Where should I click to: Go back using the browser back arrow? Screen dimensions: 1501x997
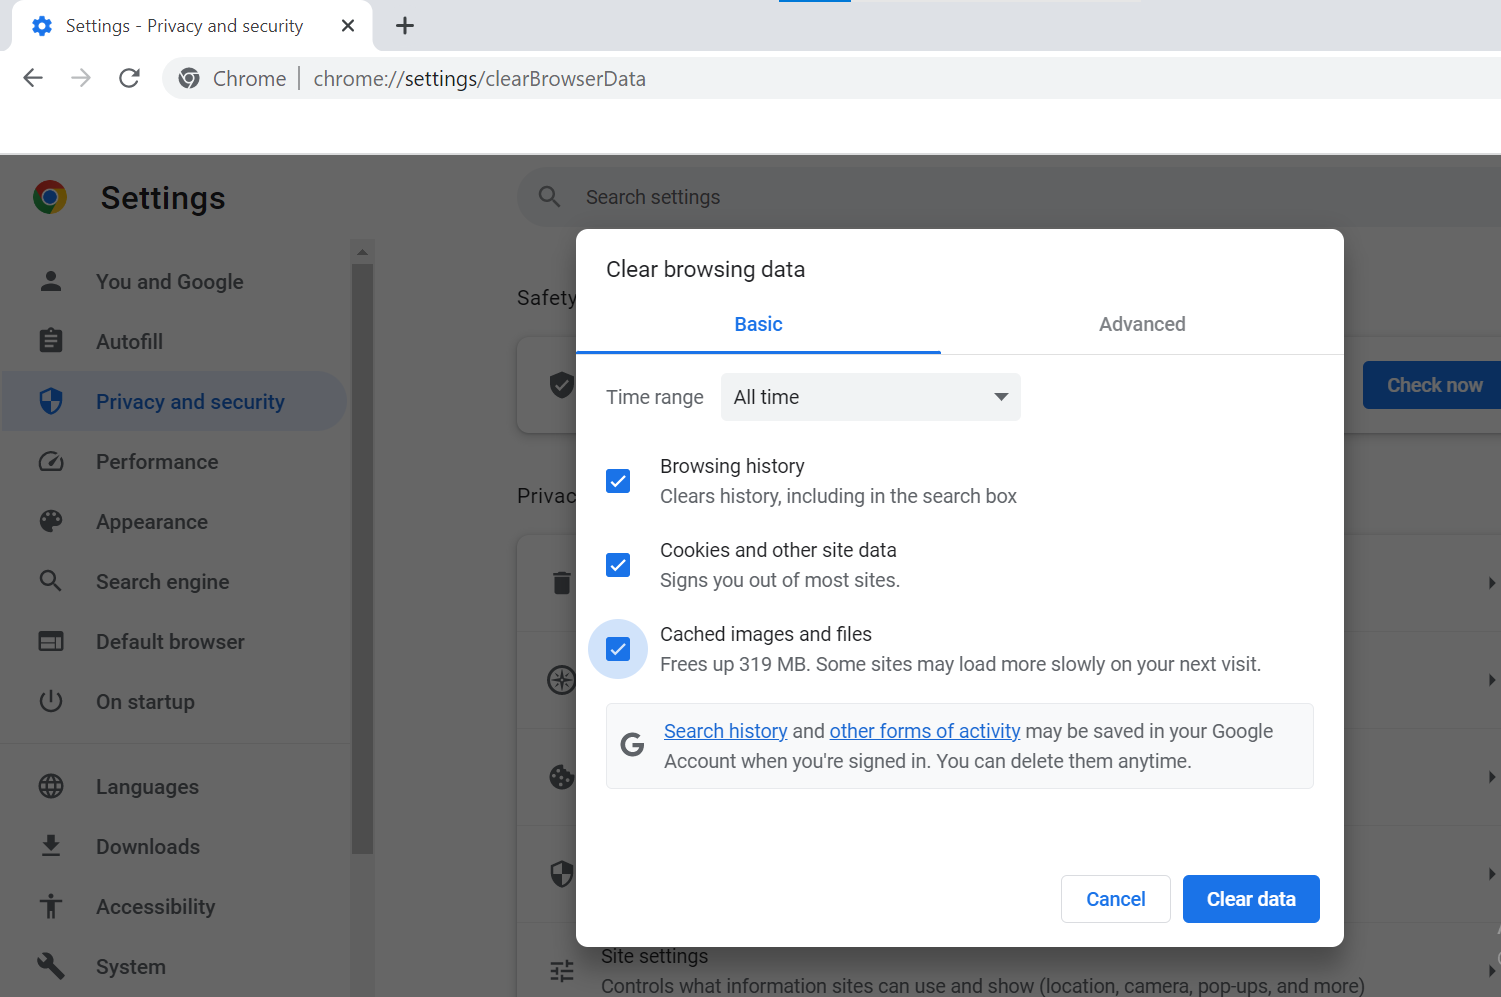[x=33, y=78]
